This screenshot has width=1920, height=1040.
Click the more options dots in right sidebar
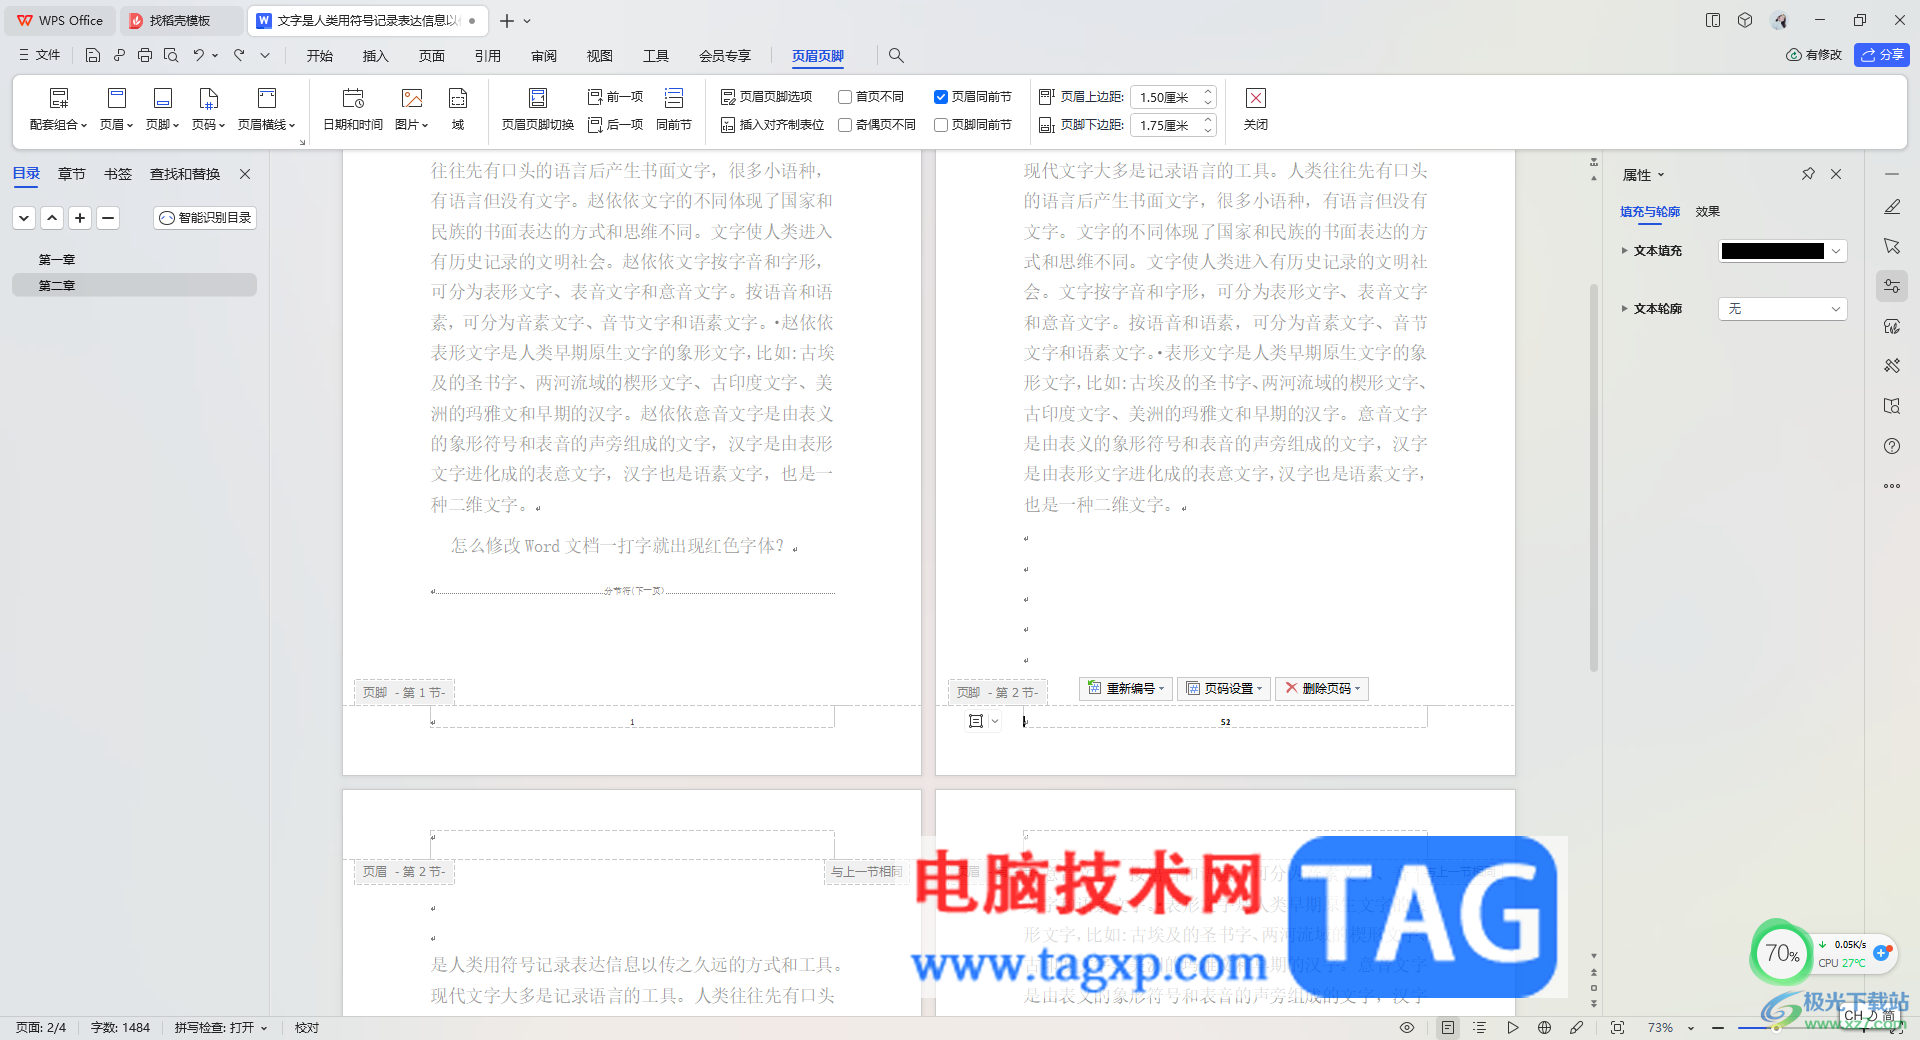pyautogui.click(x=1892, y=486)
